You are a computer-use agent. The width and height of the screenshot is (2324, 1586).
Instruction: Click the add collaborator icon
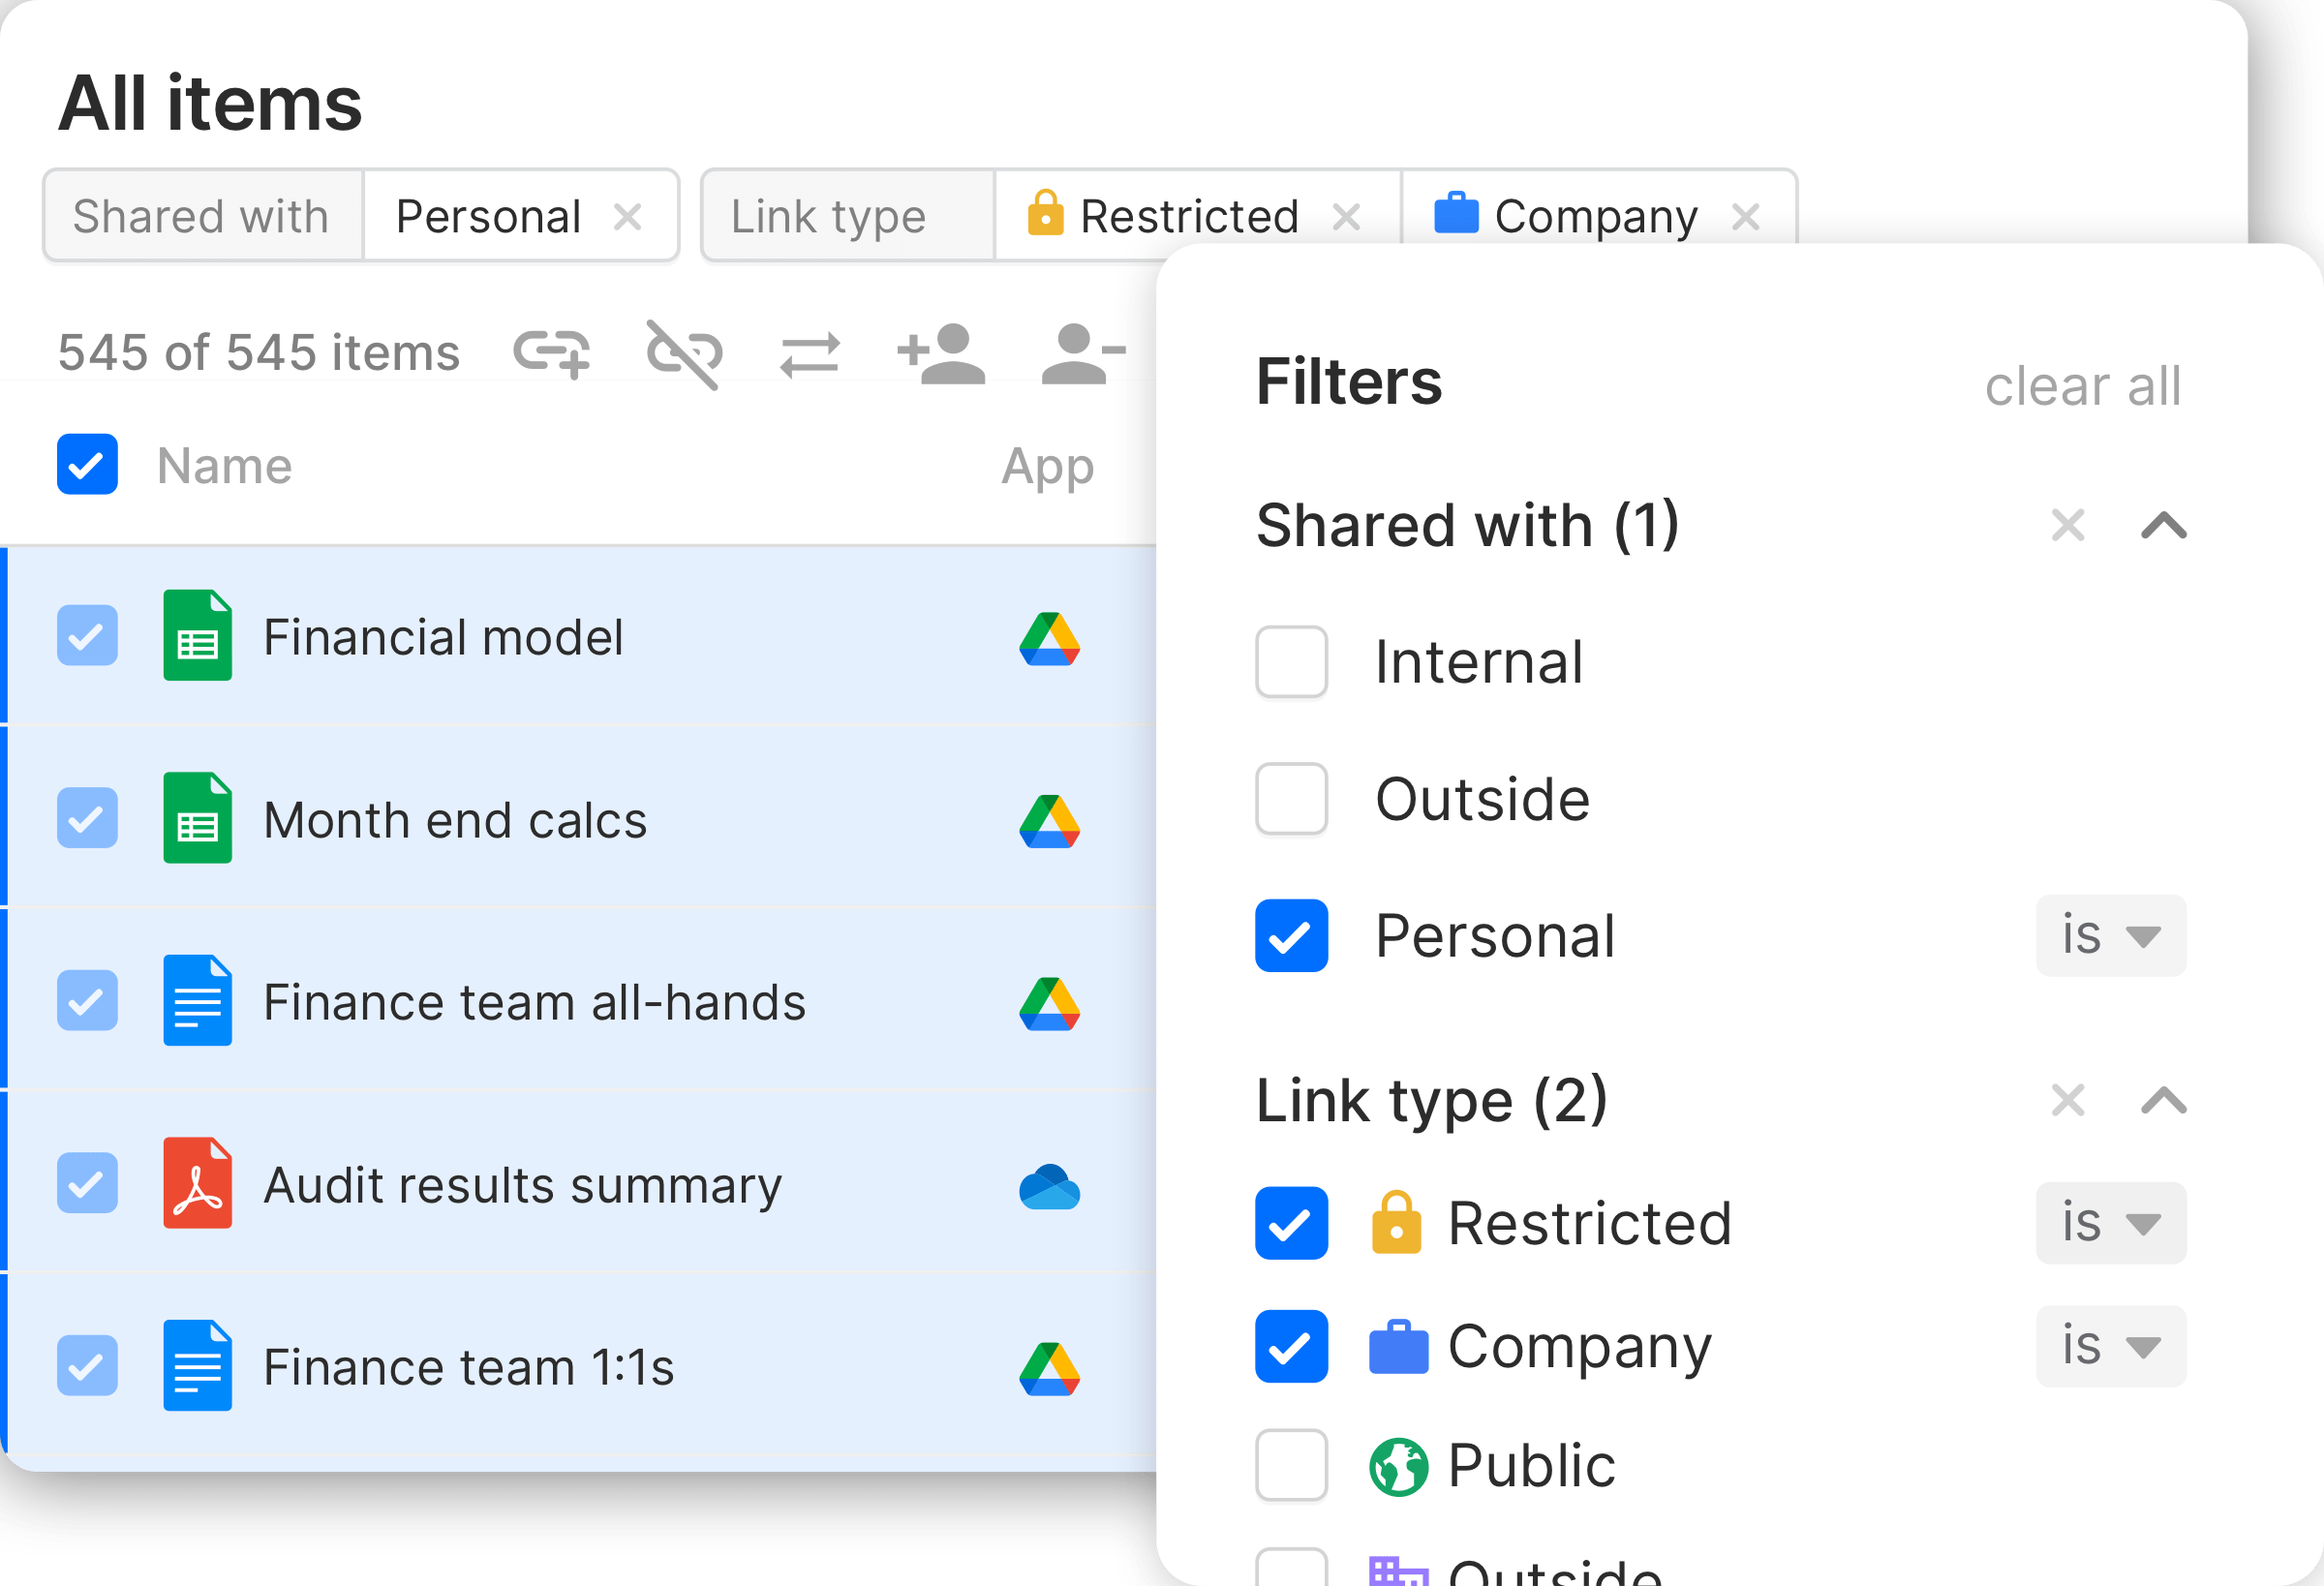click(941, 352)
